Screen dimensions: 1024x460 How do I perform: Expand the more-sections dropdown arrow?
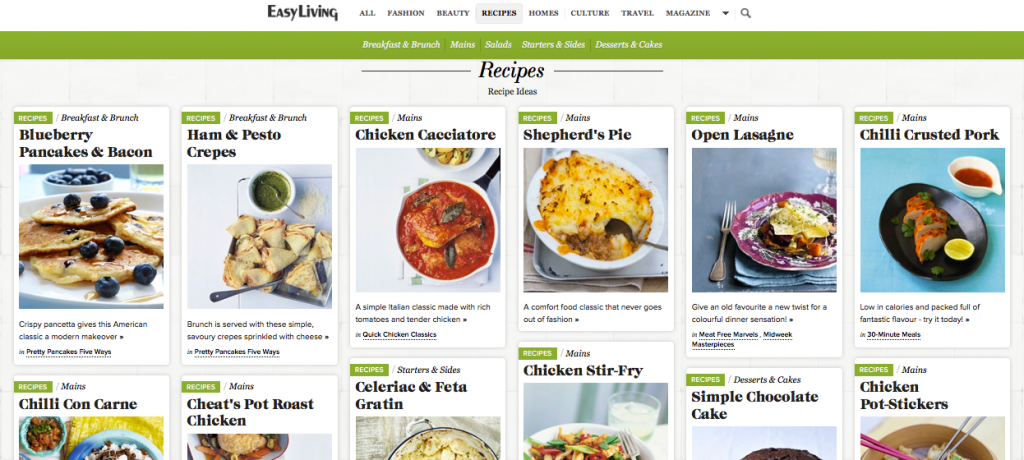725,13
